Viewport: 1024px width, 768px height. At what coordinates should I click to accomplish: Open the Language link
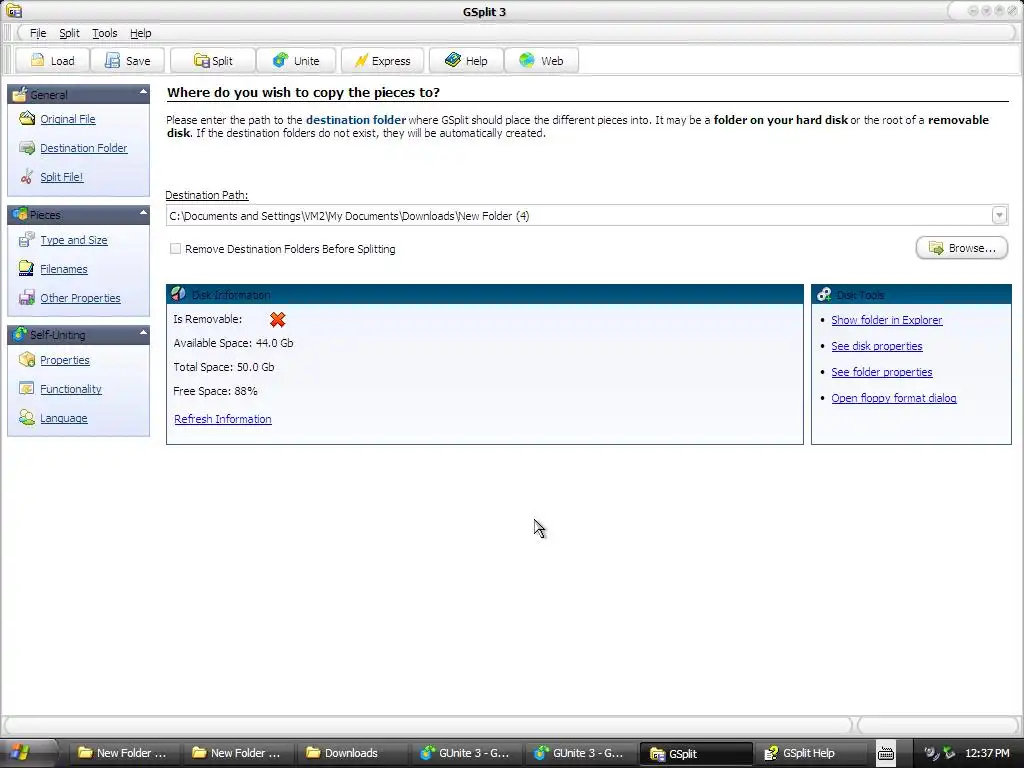pyautogui.click(x=63, y=418)
